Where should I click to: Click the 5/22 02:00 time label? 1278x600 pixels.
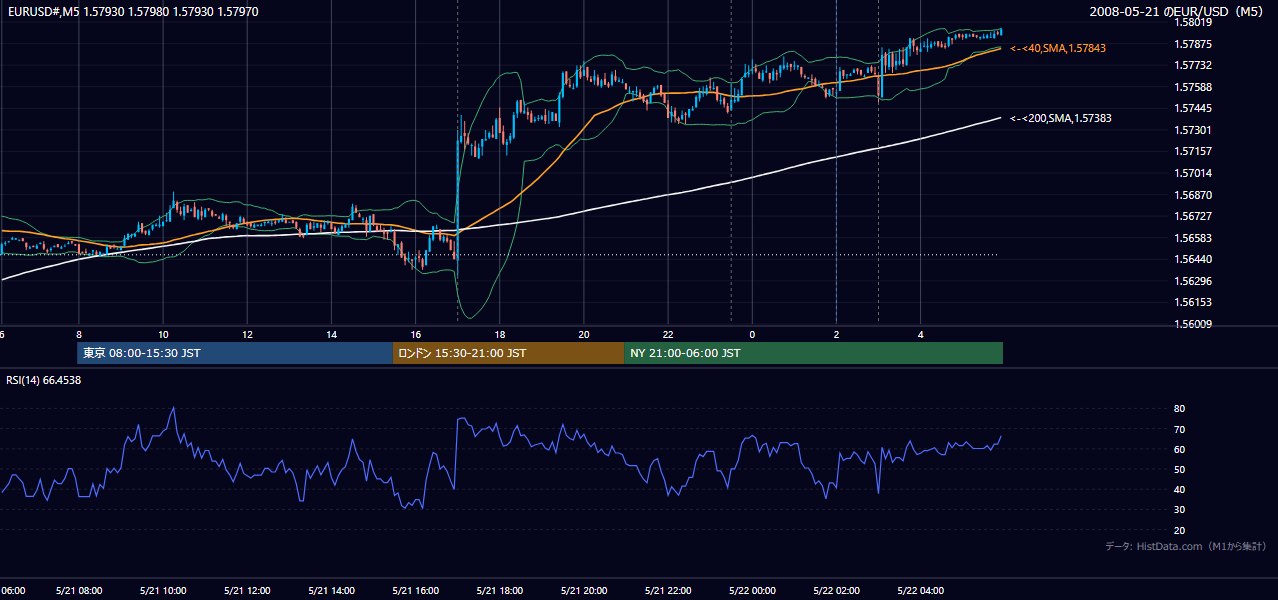point(837,591)
